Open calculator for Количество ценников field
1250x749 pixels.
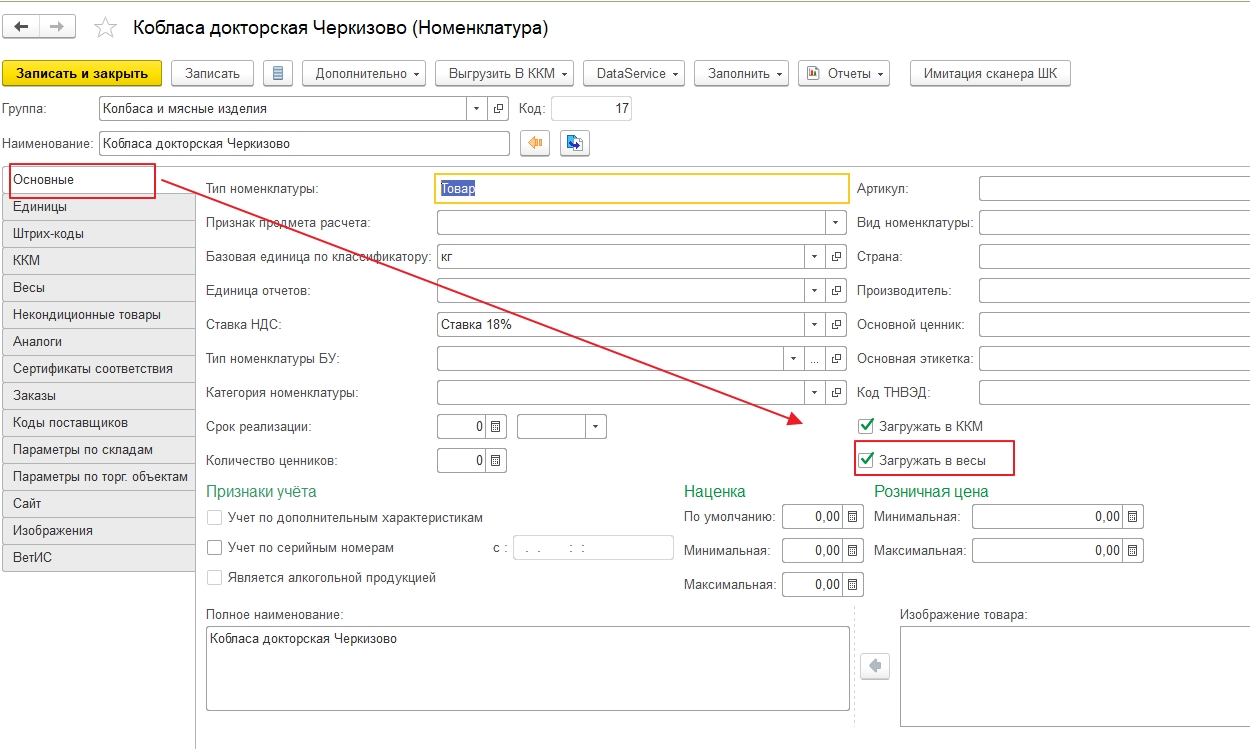pyautogui.click(x=497, y=461)
